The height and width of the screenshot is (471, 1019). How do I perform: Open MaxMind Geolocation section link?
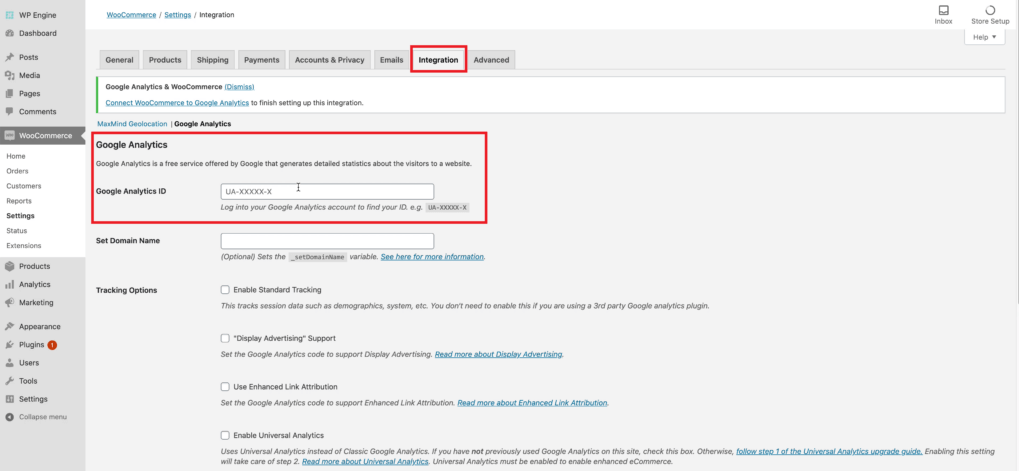(132, 123)
